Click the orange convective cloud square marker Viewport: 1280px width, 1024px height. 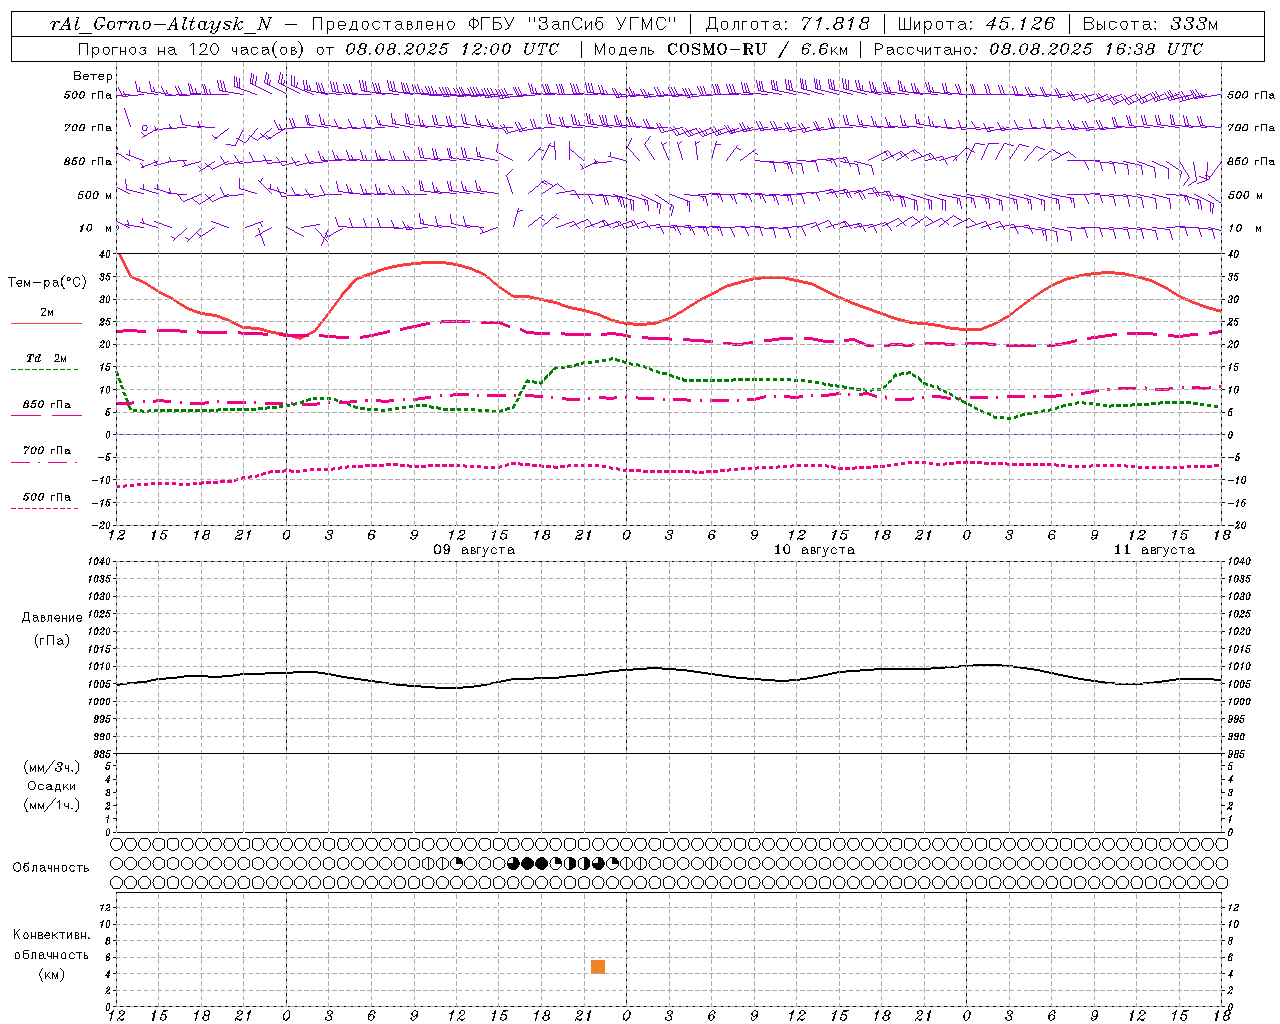tap(598, 966)
